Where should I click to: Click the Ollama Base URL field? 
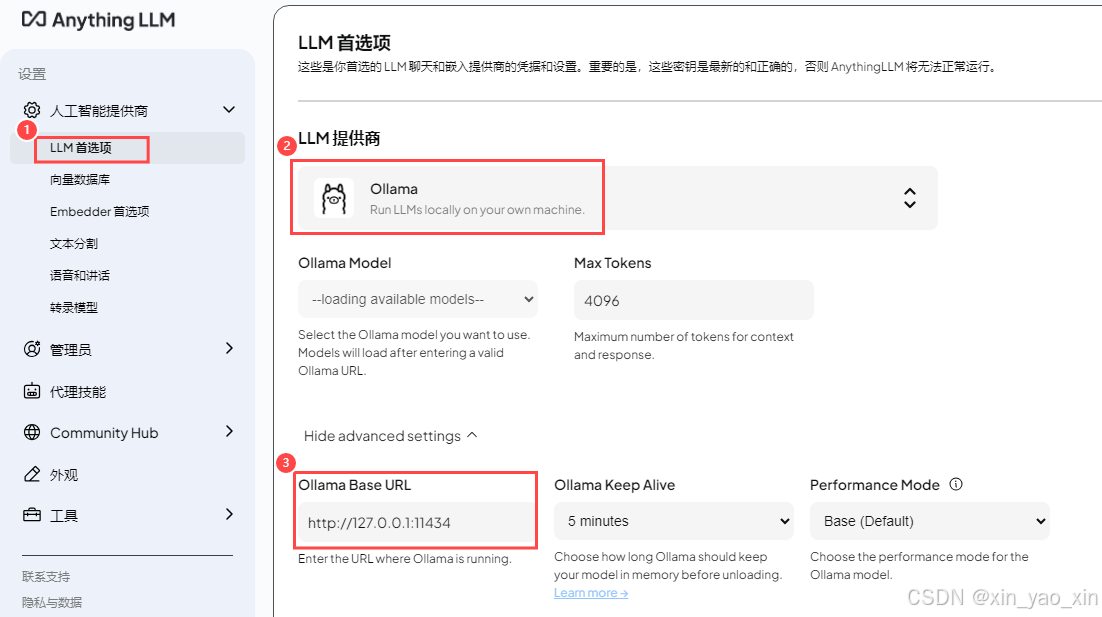point(417,523)
